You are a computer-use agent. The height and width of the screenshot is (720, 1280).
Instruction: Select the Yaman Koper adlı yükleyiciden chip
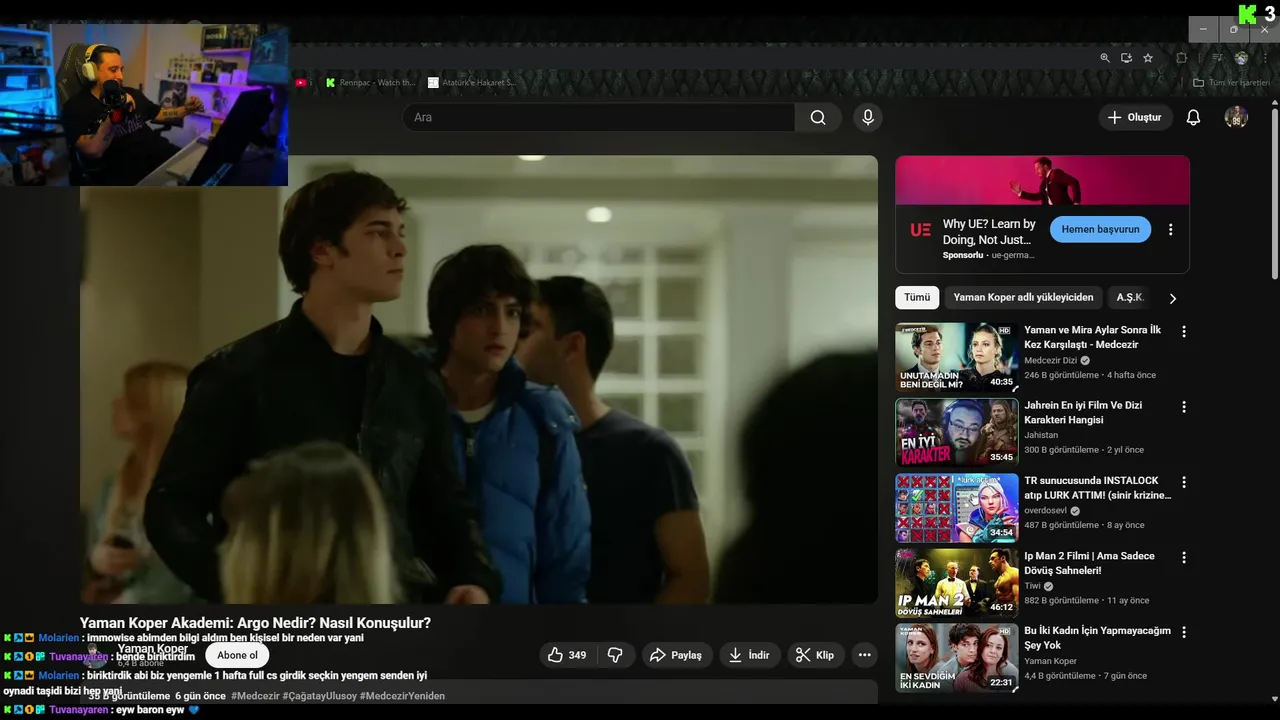pyautogui.click(x=1023, y=297)
